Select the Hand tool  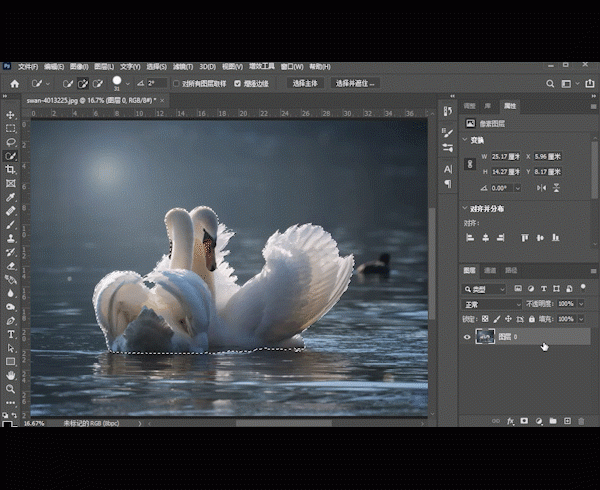click(x=11, y=375)
